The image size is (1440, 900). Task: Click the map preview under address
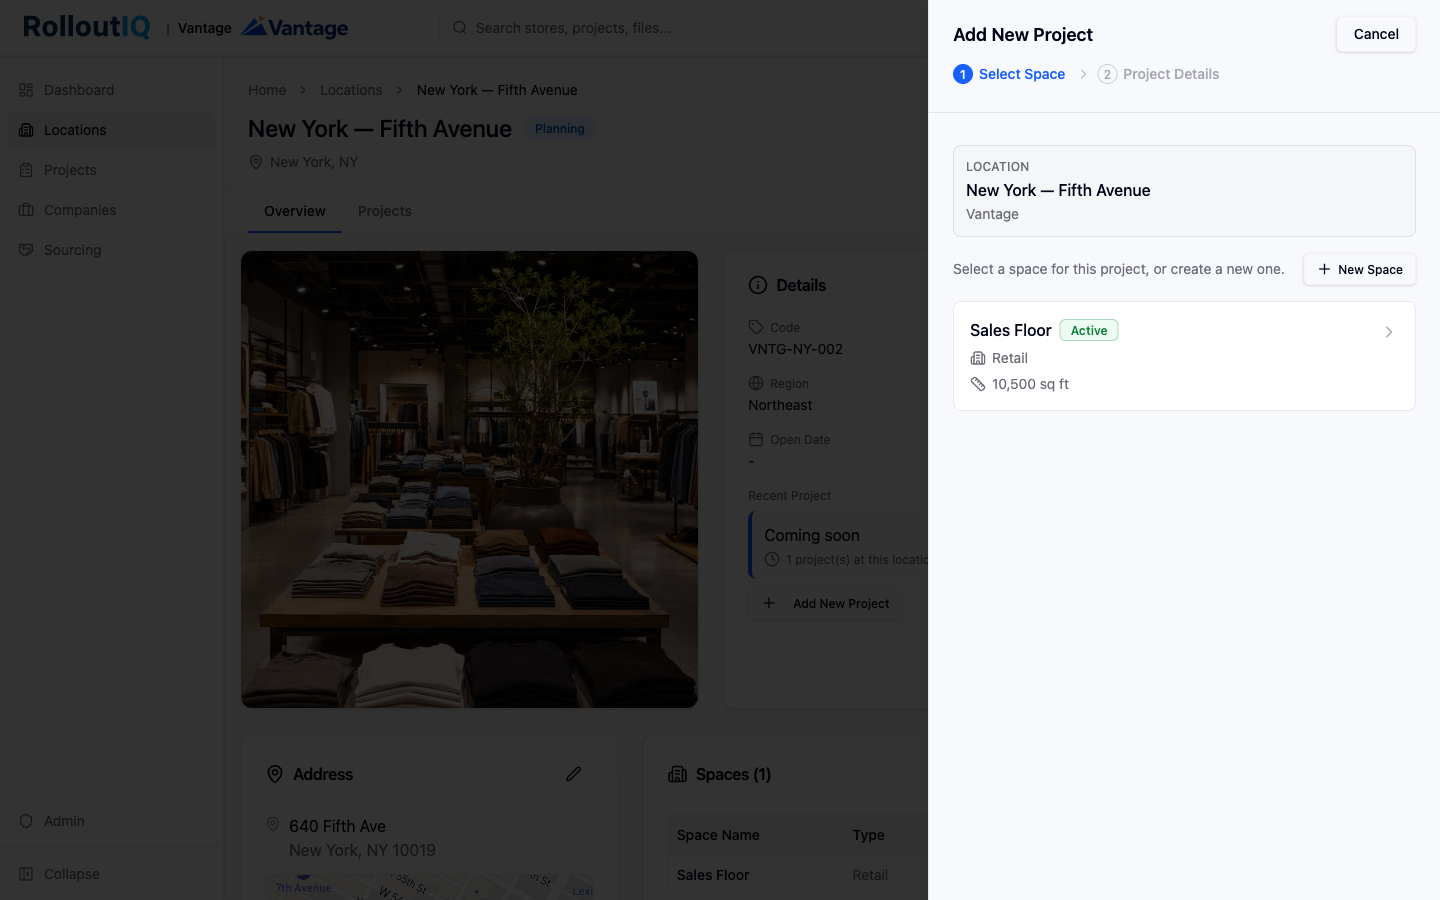coord(429,887)
